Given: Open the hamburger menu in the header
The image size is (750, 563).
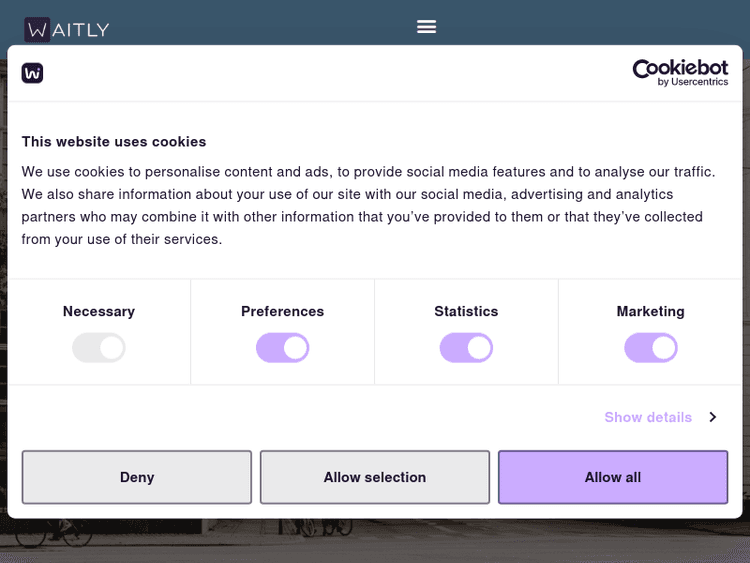Looking at the screenshot, I should [427, 27].
